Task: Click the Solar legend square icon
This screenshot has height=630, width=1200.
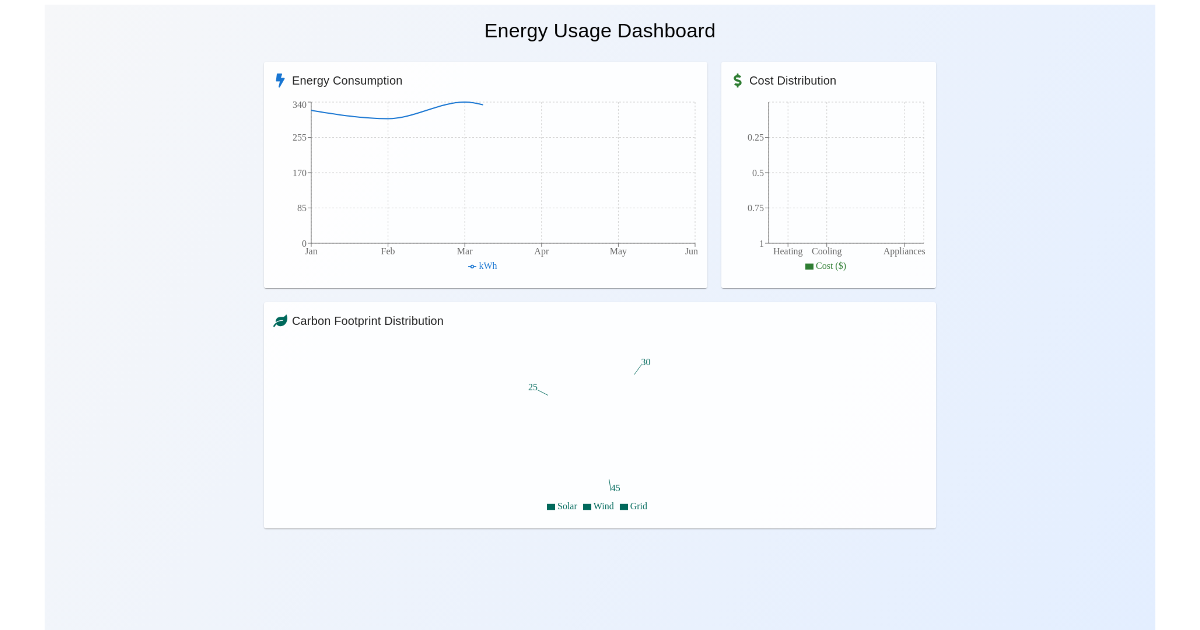Action: [x=551, y=506]
